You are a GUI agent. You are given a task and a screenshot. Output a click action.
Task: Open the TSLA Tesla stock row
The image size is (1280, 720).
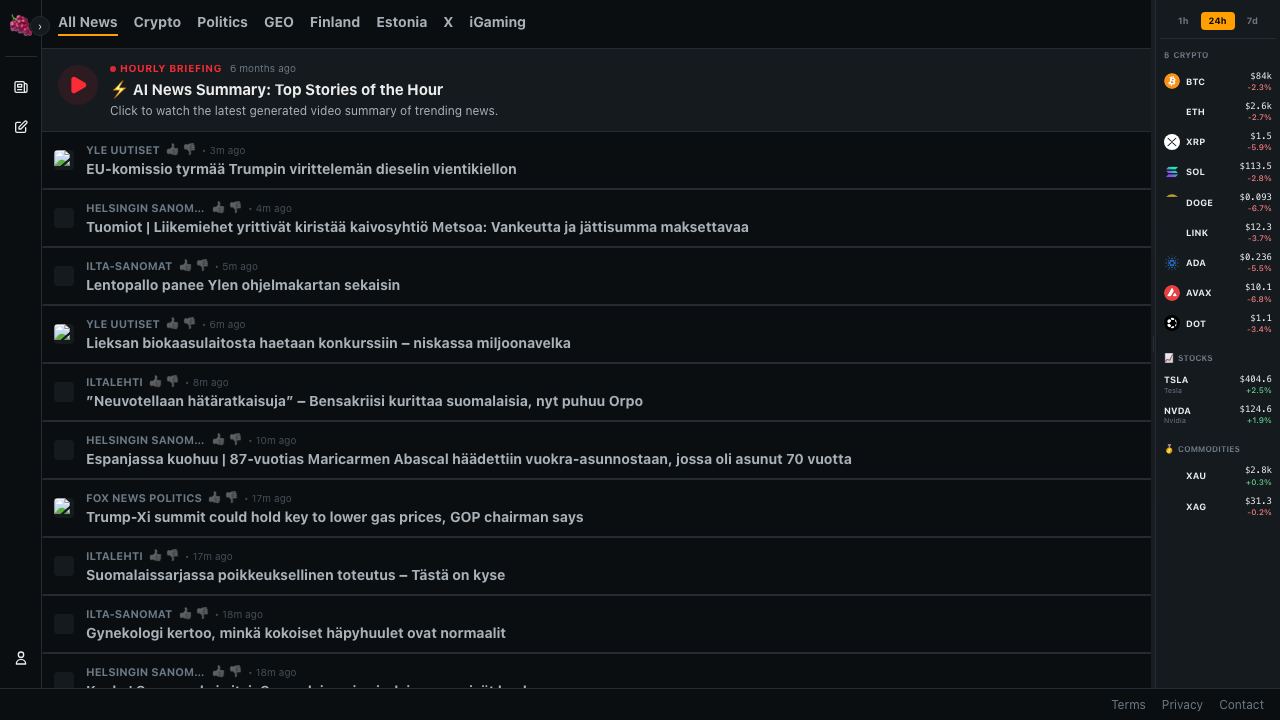click(x=1218, y=384)
